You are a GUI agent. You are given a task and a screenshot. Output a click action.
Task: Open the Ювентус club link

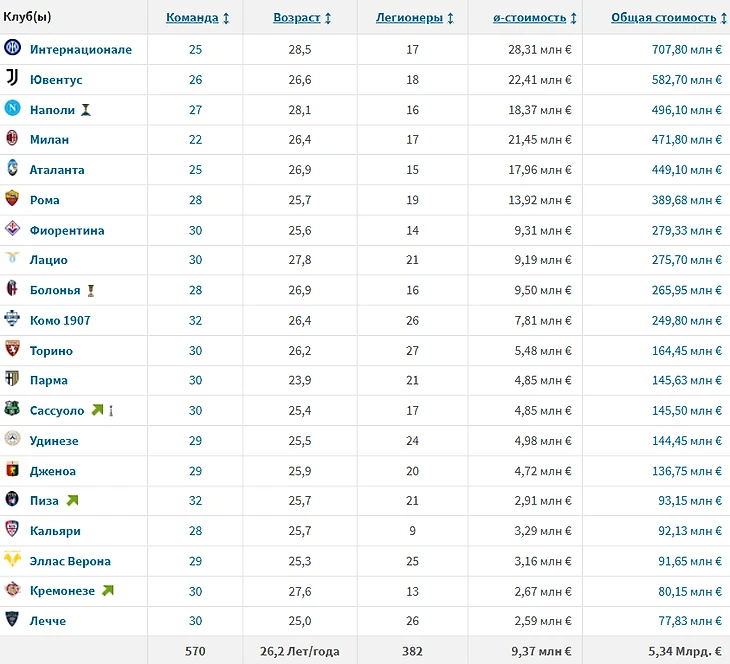coord(56,80)
